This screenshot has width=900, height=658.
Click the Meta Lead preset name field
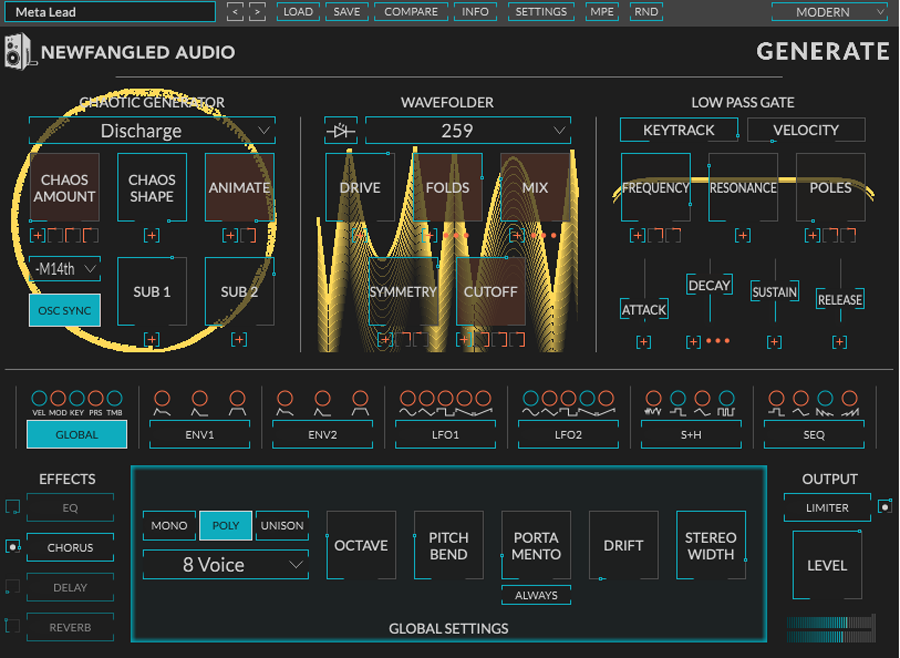click(110, 12)
